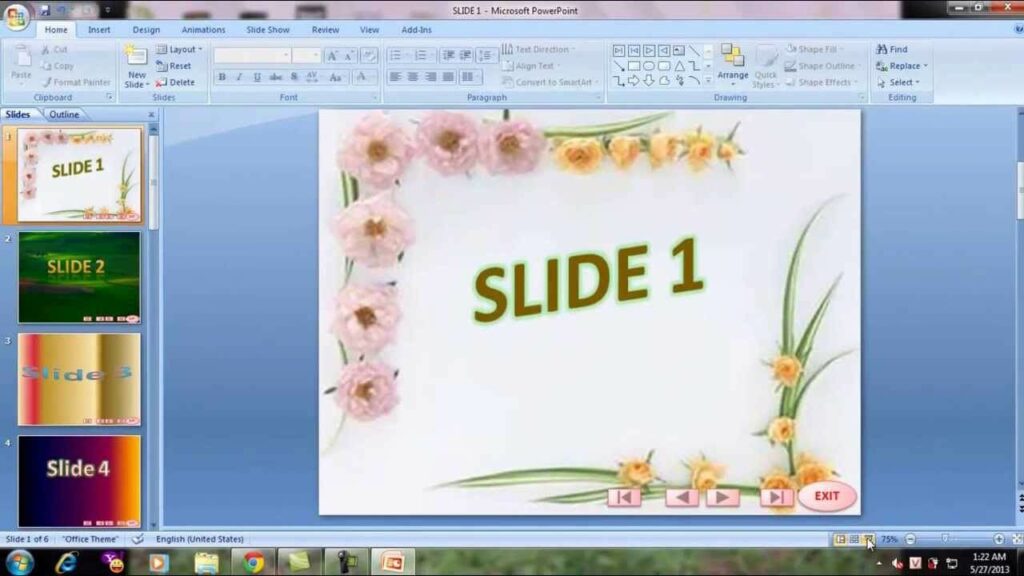
Task: Center the text
Action: (x=413, y=77)
